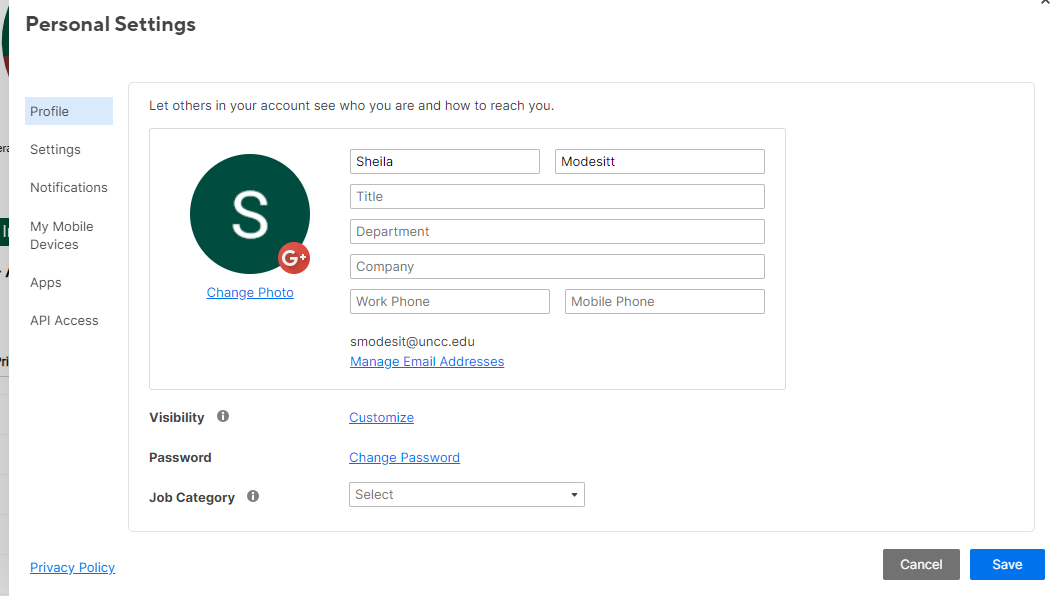Viewport: 1058px width, 596px height.
Task: Click the Cancel button
Action: pos(921,564)
